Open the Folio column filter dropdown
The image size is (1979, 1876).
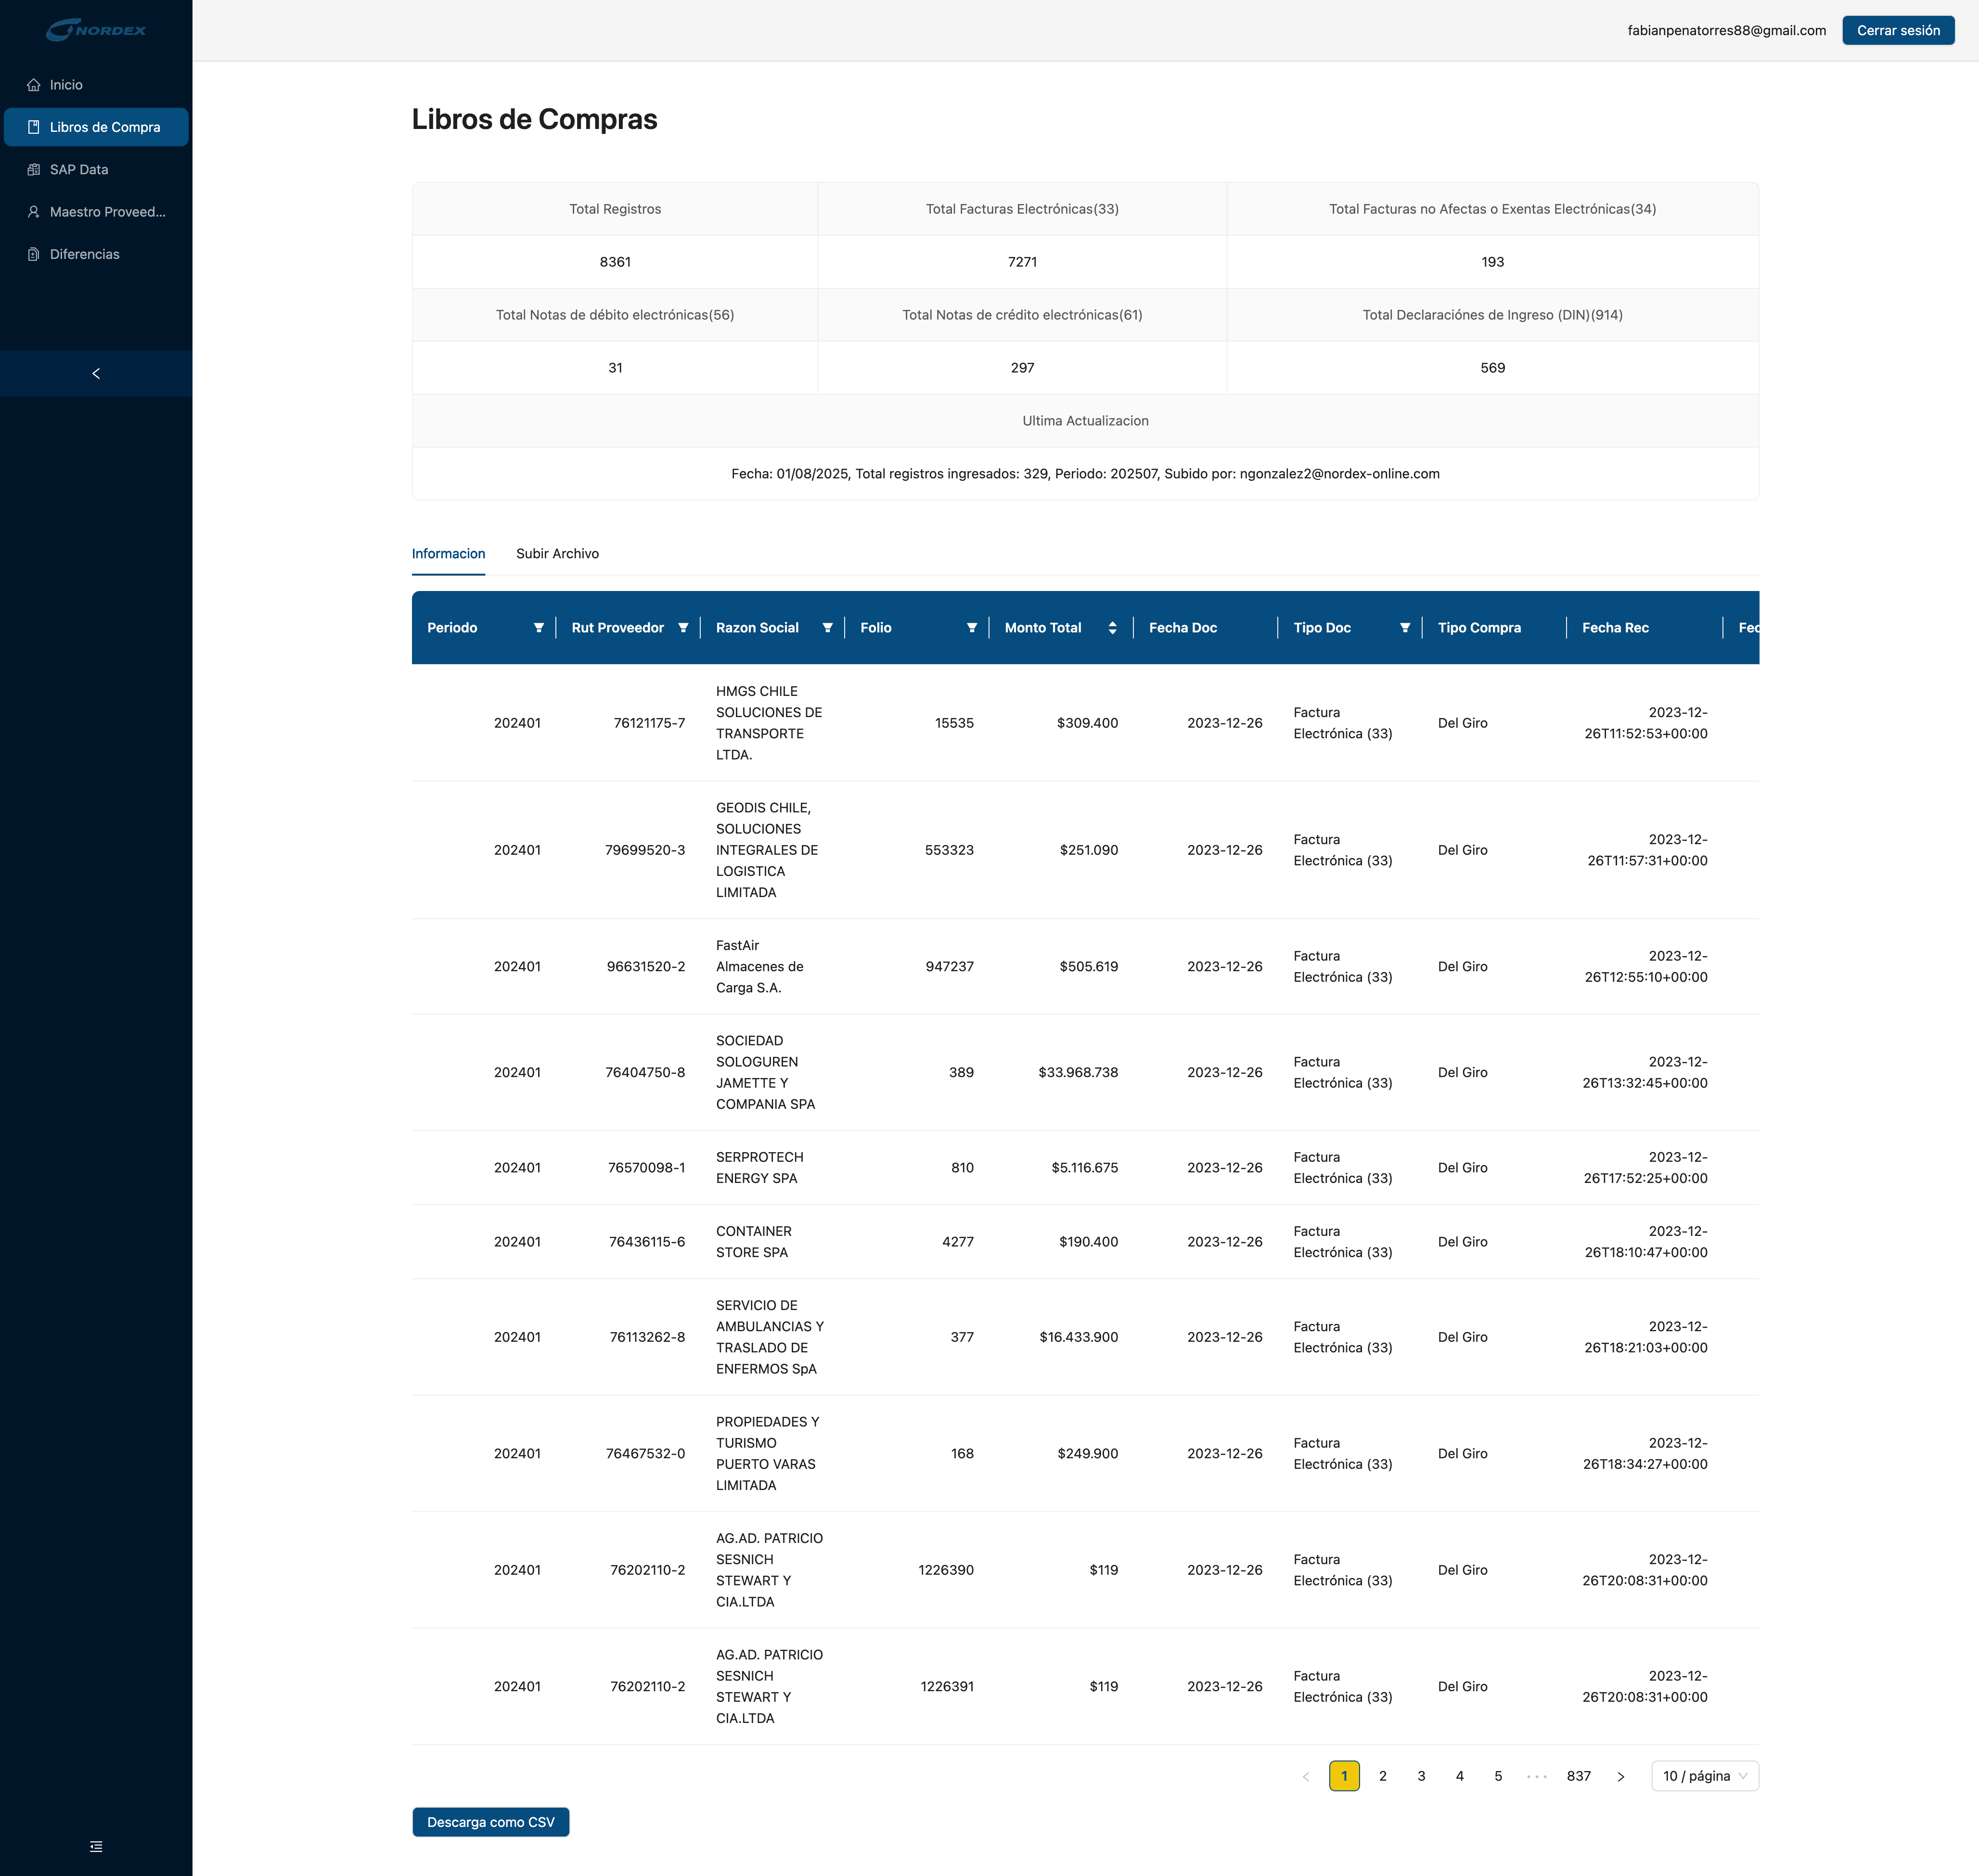point(971,628)
